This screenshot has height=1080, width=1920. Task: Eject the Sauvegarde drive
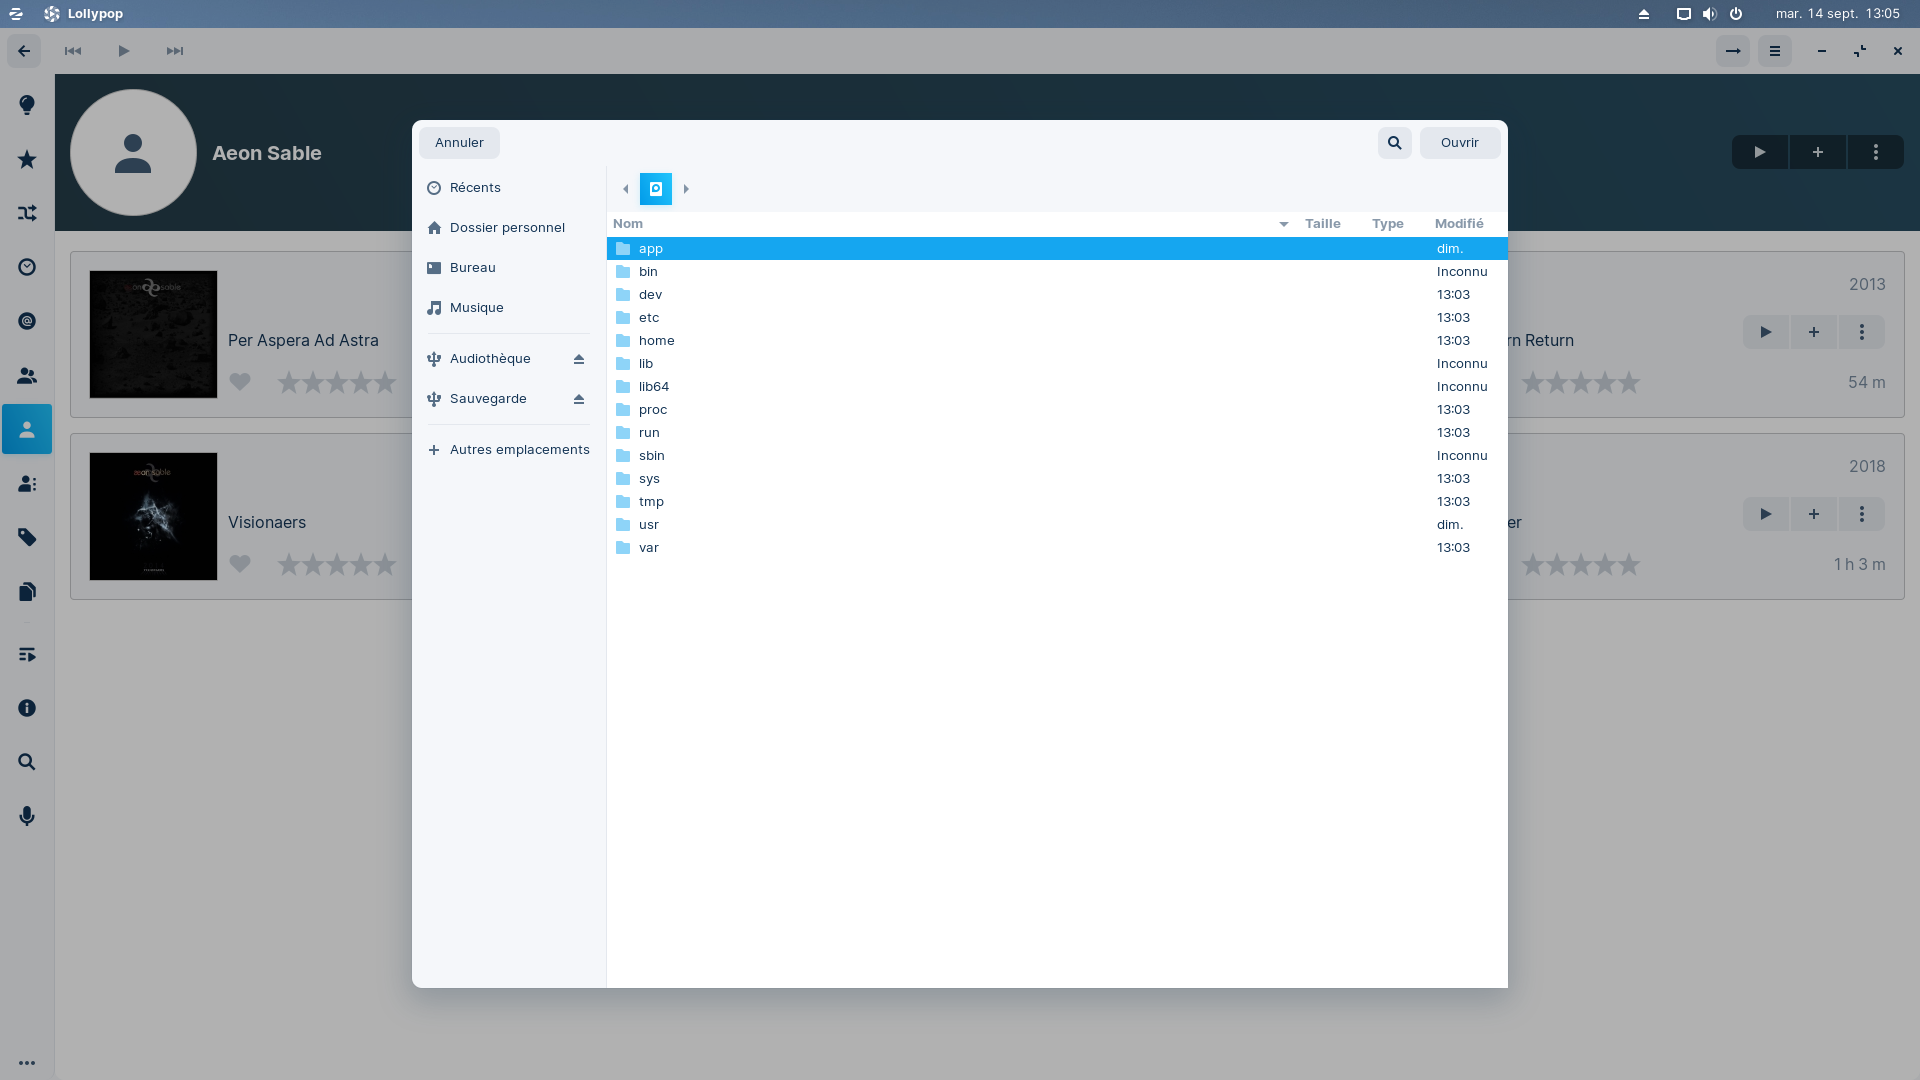click(x=578, y=399)
